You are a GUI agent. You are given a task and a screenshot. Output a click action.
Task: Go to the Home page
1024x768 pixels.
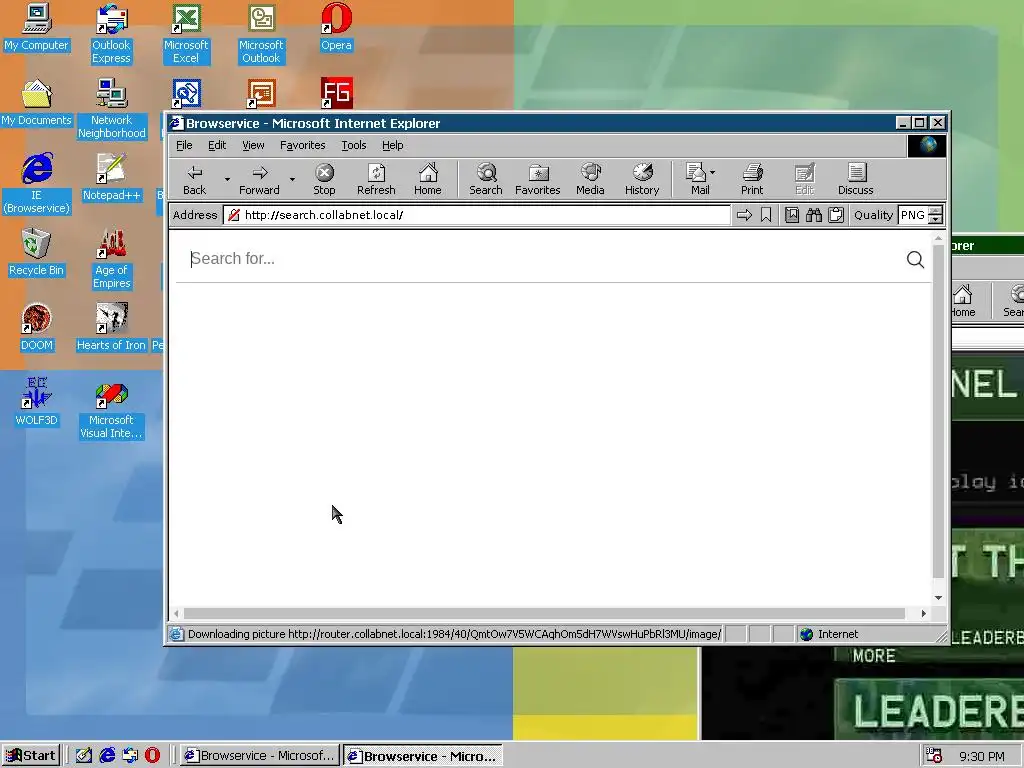(428, 180)
